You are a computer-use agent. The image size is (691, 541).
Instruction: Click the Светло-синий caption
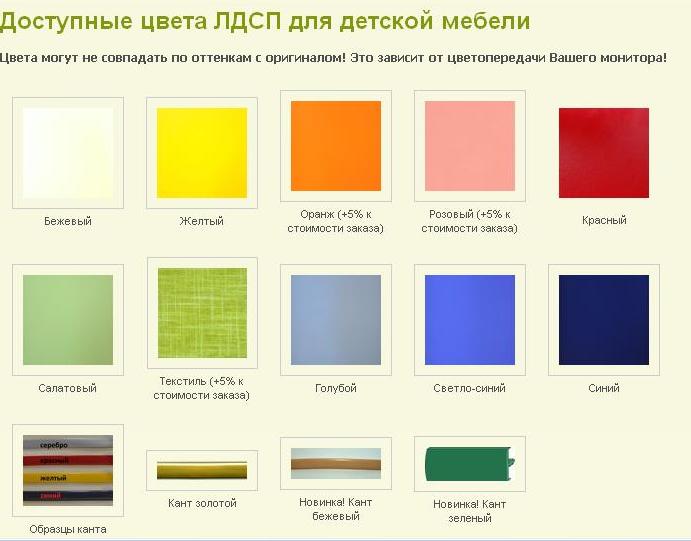coord(469,388)
